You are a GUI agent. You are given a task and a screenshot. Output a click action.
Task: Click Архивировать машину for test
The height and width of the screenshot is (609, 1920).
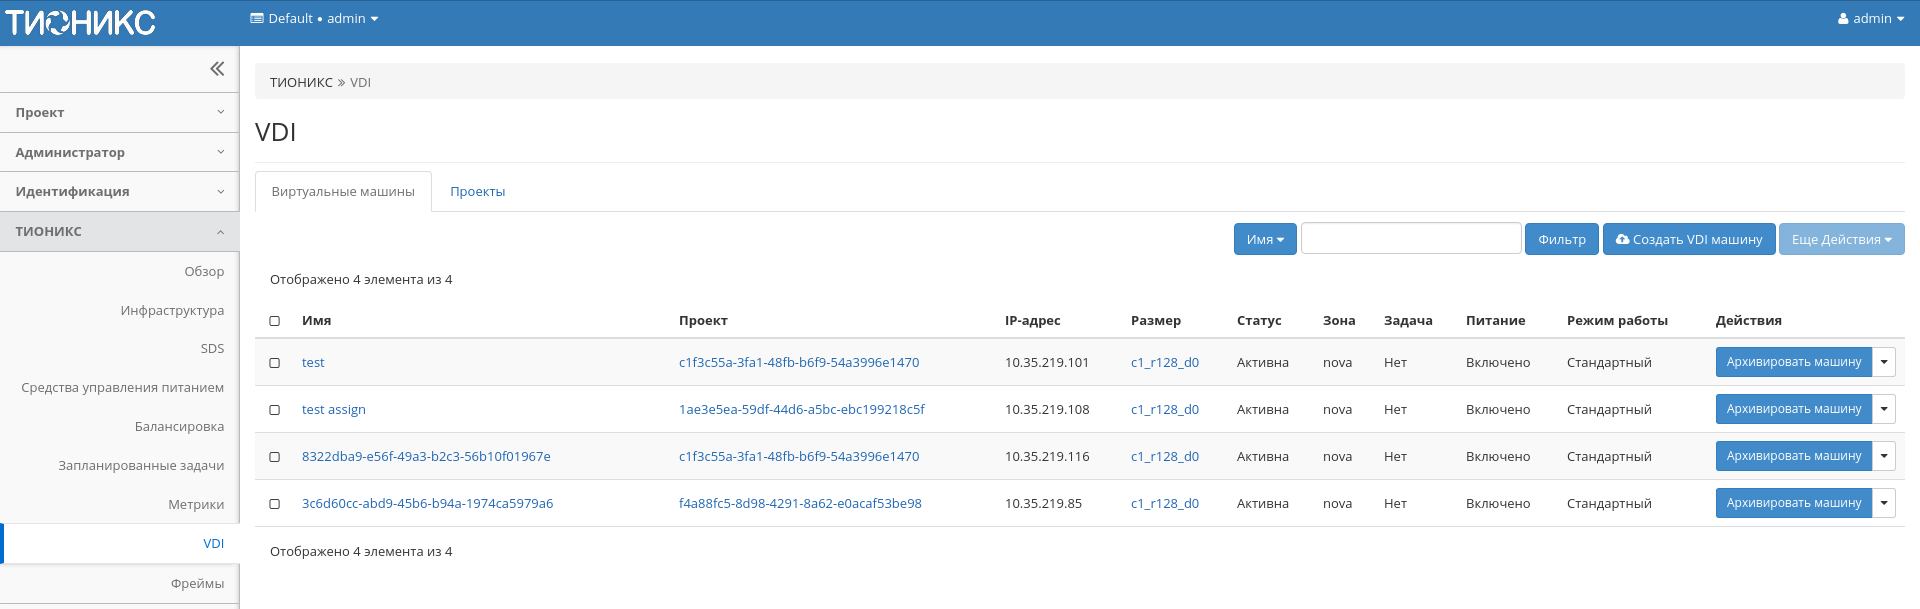coord(1793,362)
